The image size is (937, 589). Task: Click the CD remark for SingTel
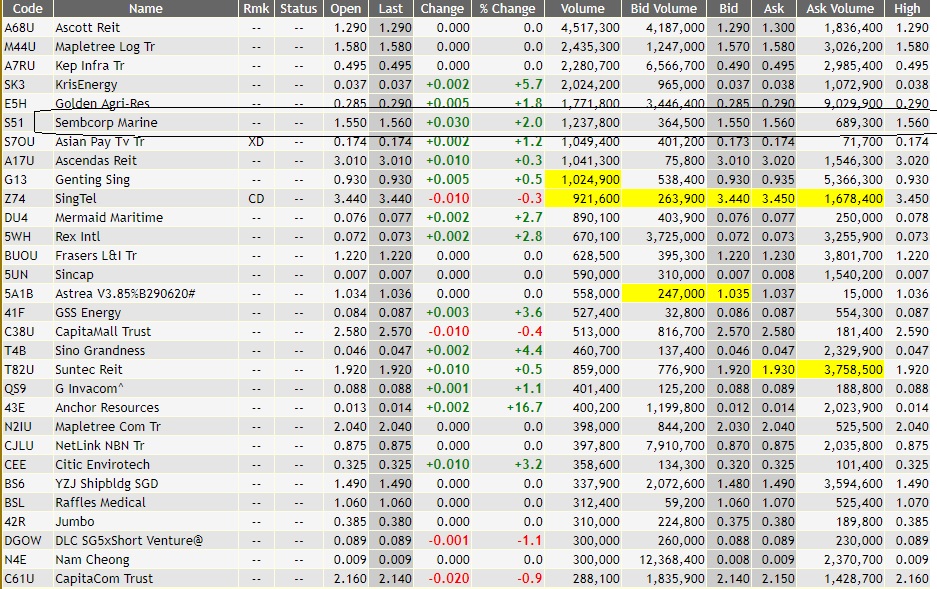(256, 198)
